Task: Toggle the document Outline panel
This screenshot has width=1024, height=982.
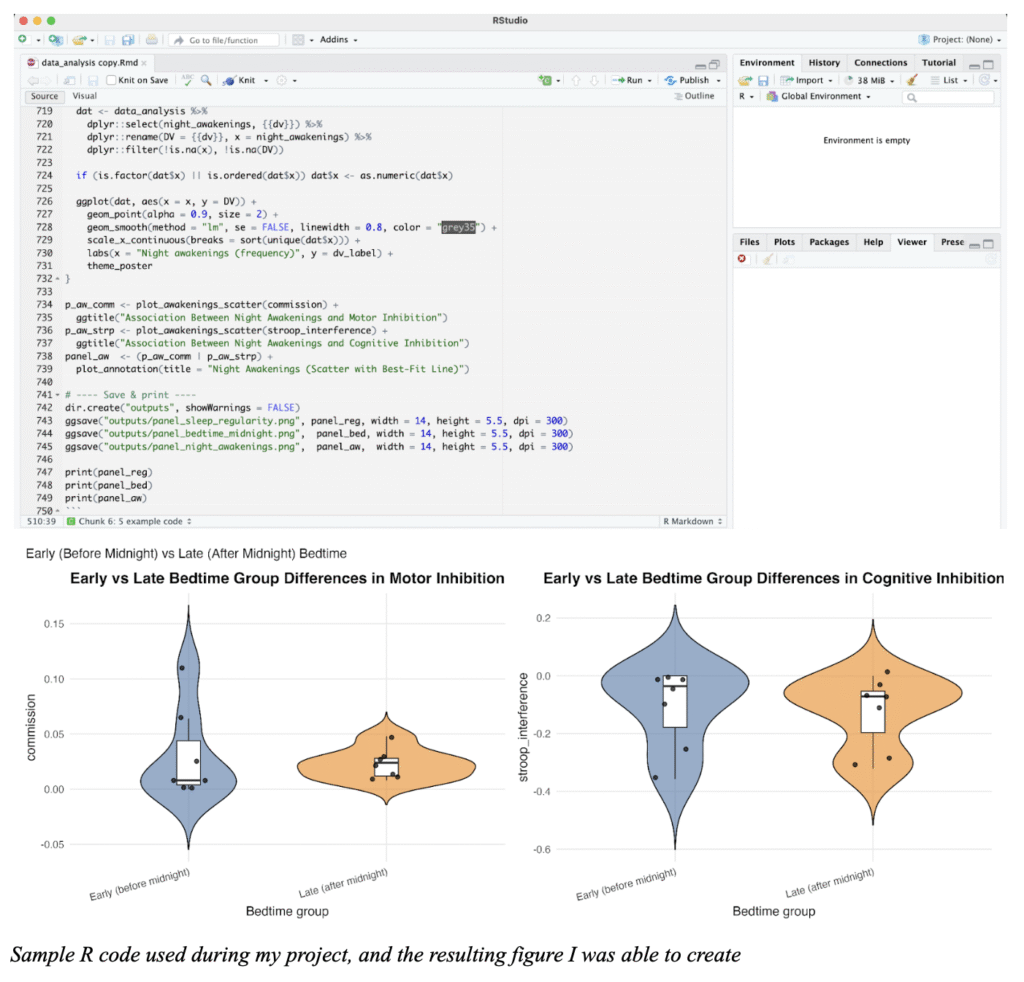Action: [x=694, y=96]
